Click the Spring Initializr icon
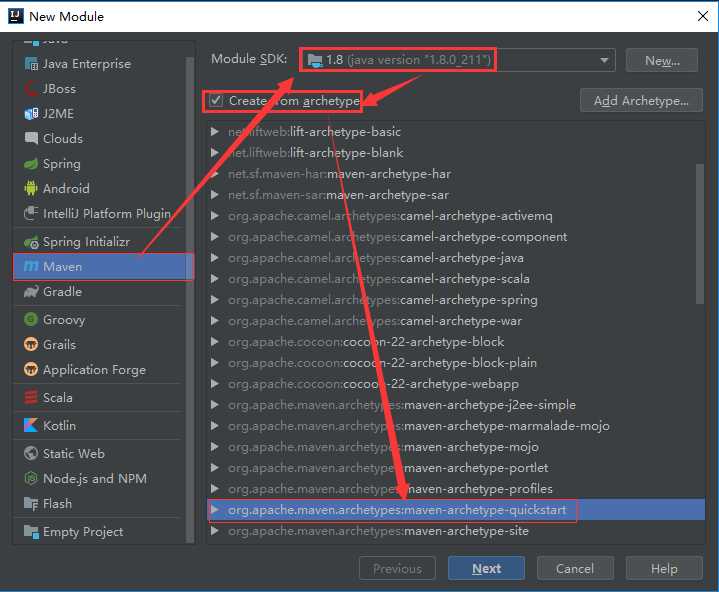This screenshot has width=719, height=592. coord(31,242)
